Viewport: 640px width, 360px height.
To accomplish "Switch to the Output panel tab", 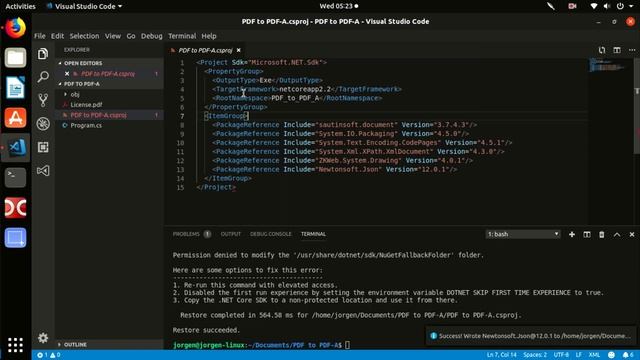I will pyautogui.click(x=231, y=234).
